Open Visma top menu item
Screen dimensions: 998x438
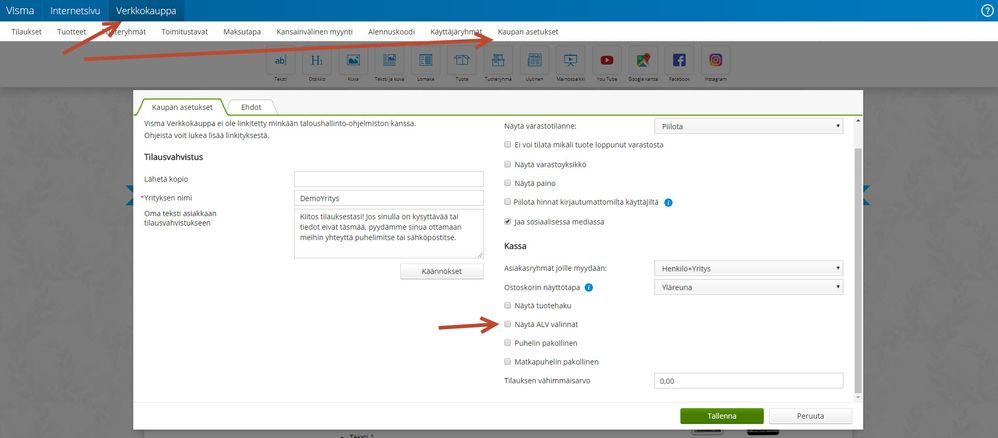pos(20,10)
